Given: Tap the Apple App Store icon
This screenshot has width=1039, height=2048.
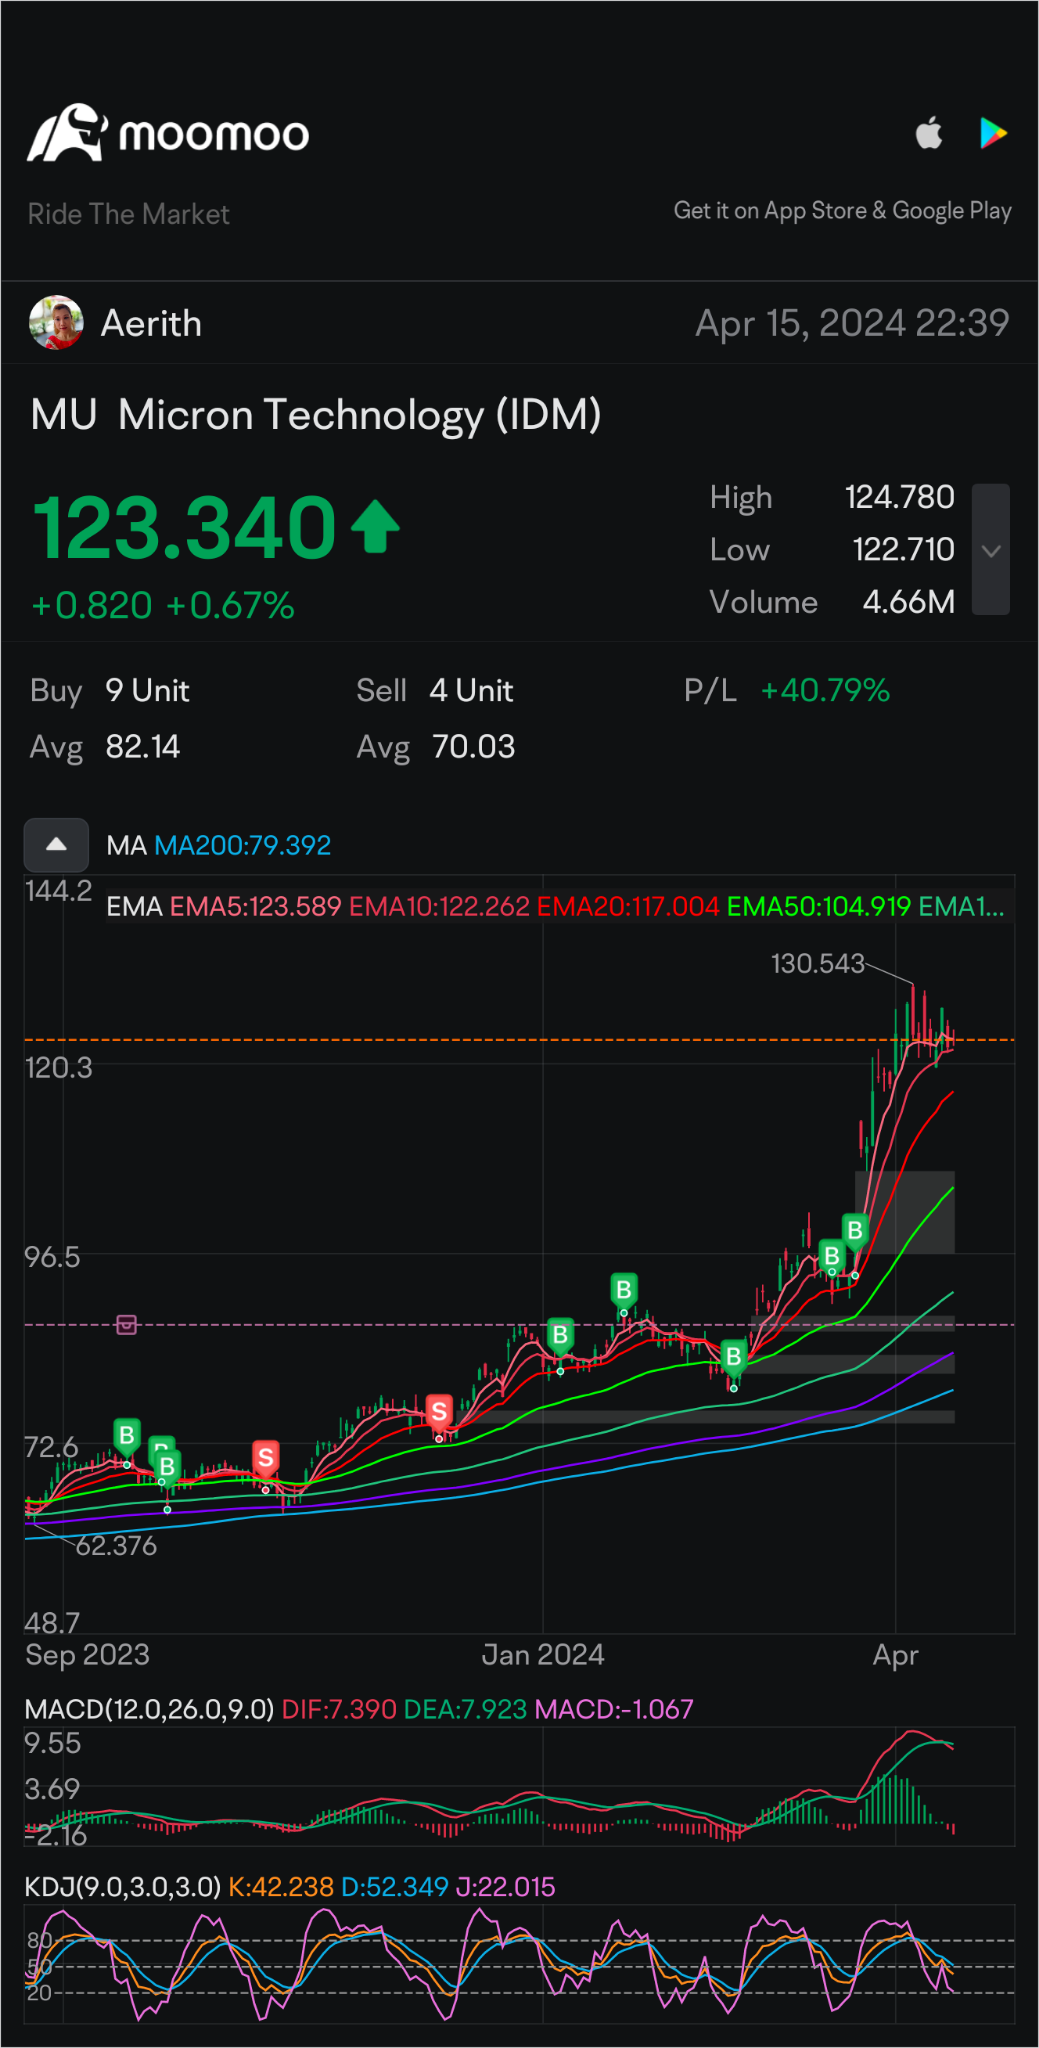Looking at the screenshot, I should click(929, 132).
